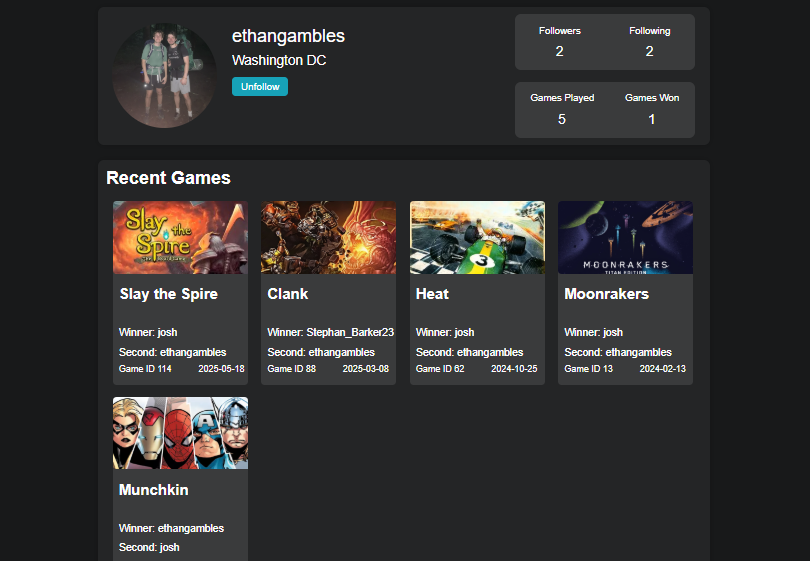Open ethangambles profile picture
This screenshot has width=810, height=561.
pyautogui.click(x=165, y=75)
